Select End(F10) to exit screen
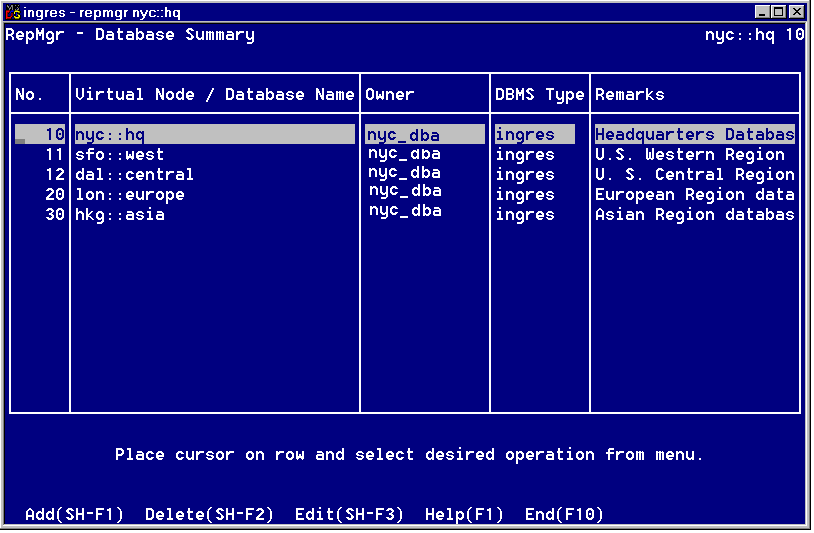The width and height of the screenshot is (814, 533). 564,514
